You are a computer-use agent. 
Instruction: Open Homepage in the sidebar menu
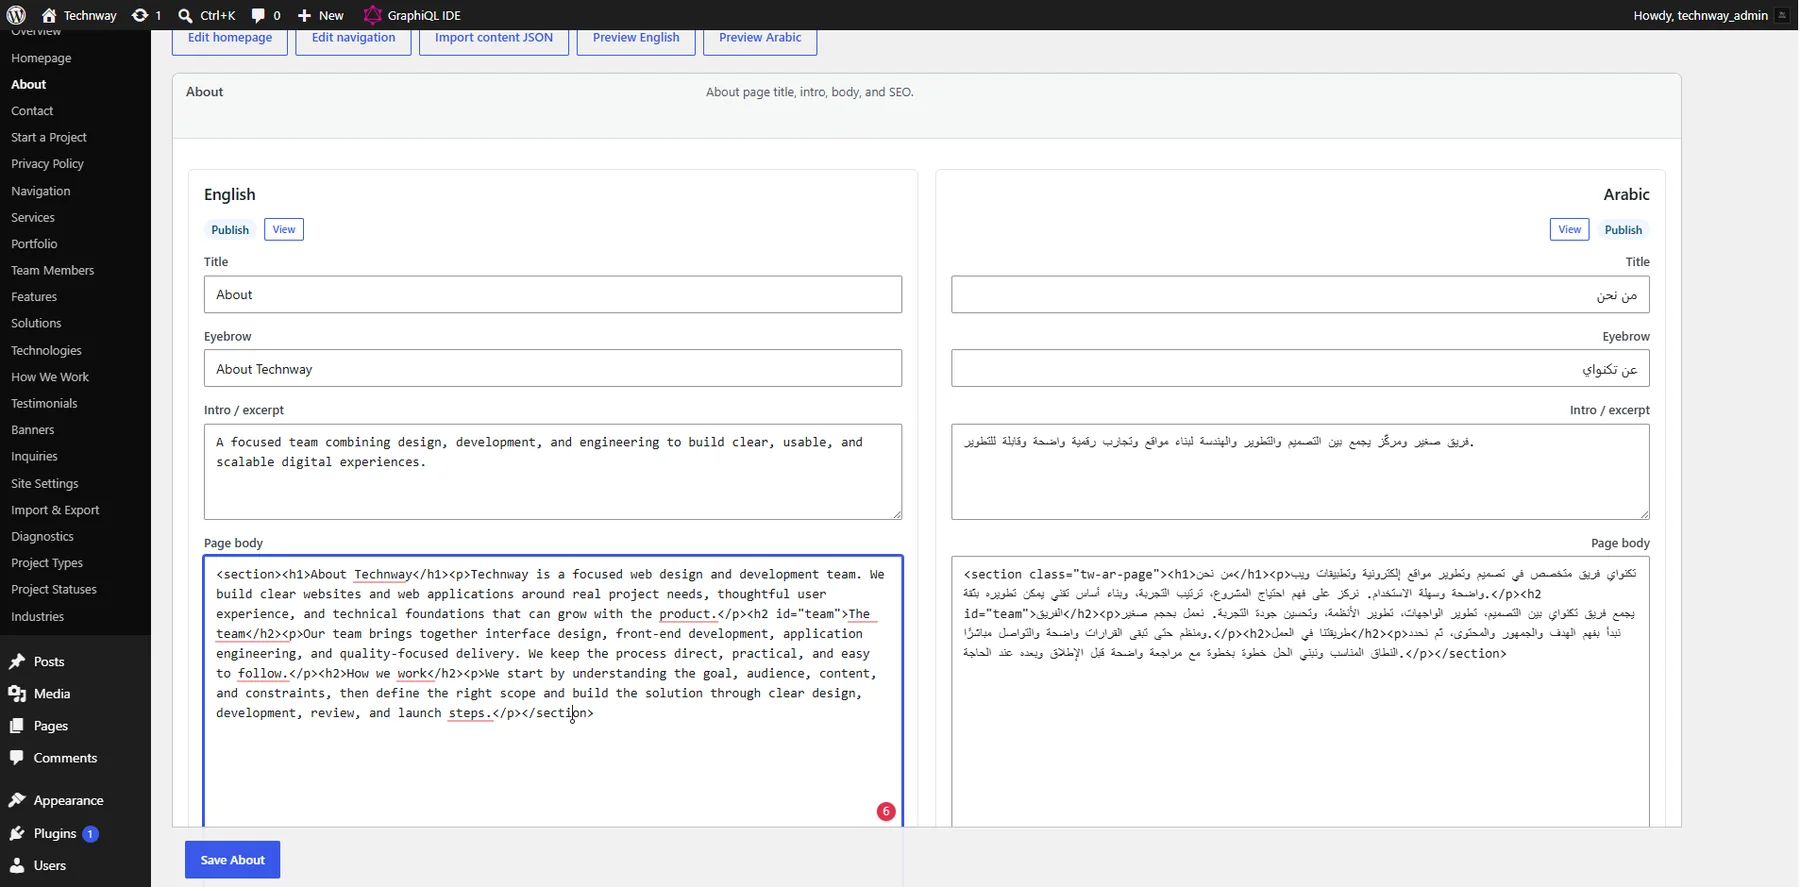(x=41, y=58)
